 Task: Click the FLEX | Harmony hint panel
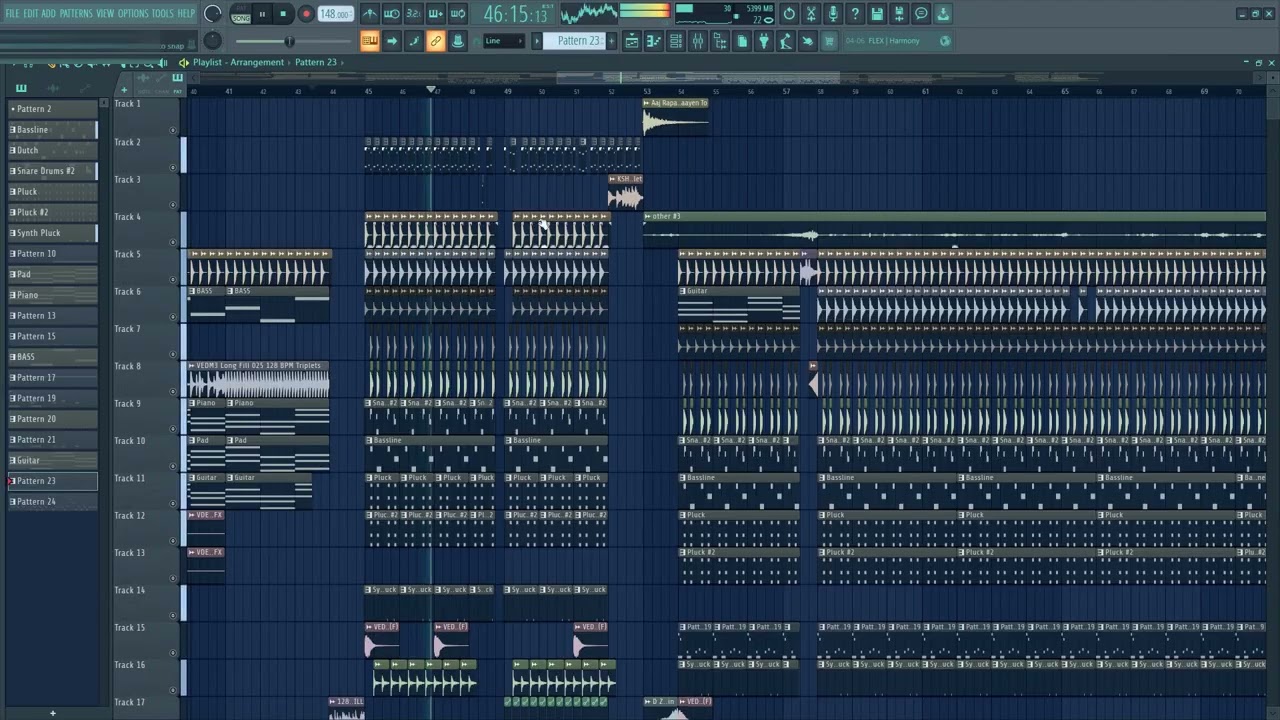pos(897,41)
